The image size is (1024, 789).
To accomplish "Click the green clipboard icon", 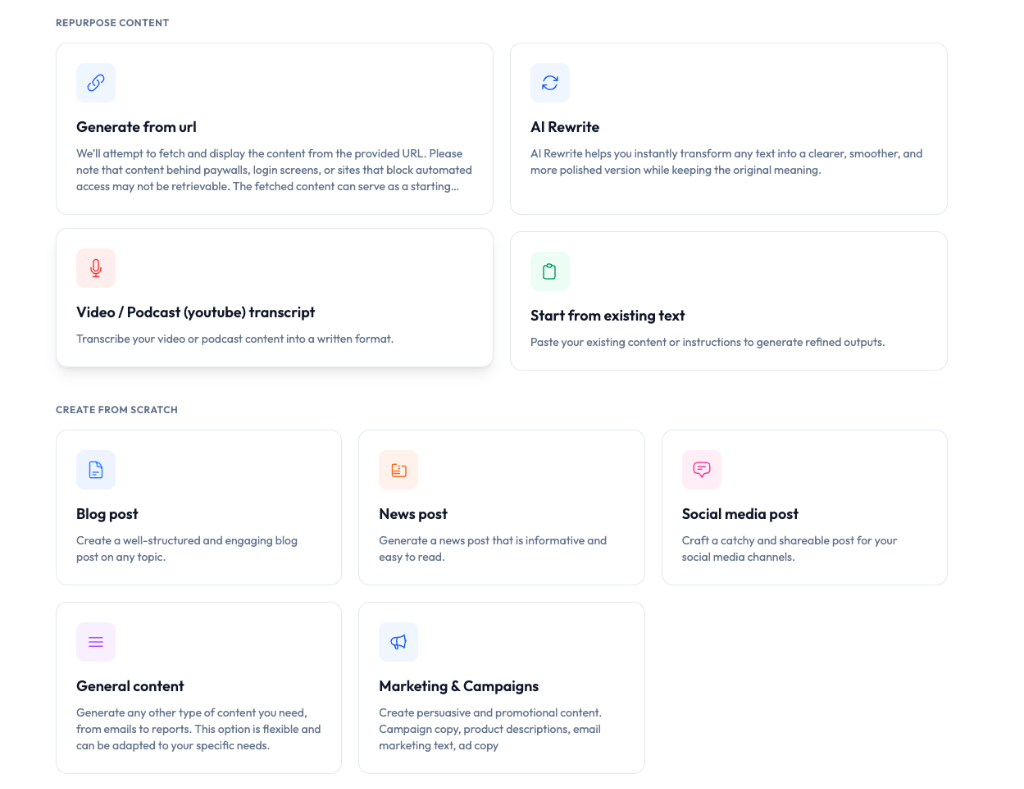I will tap(550, 271).
